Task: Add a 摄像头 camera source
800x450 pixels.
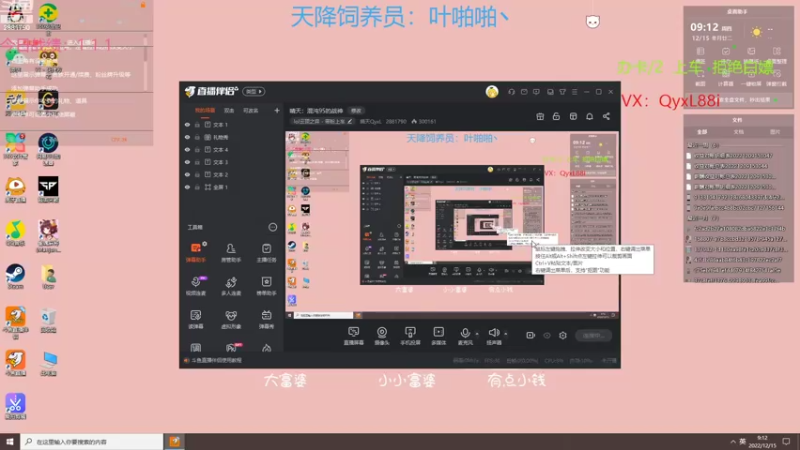Action: (382, 336)
